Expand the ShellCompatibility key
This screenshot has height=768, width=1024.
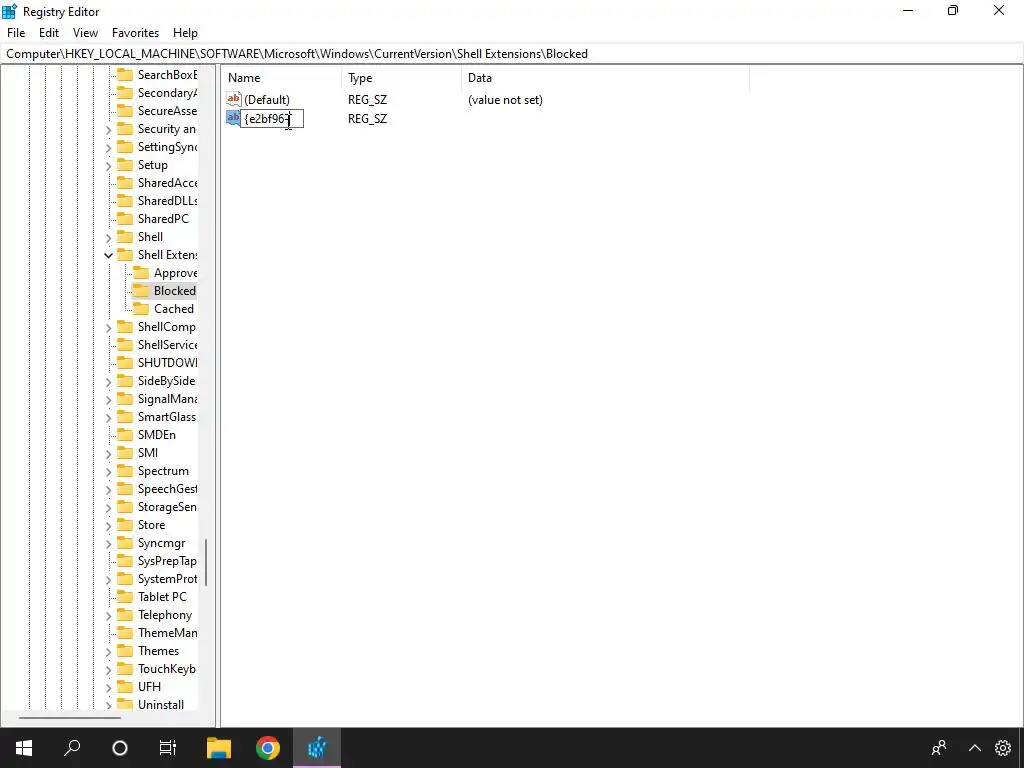coord(108,327)
